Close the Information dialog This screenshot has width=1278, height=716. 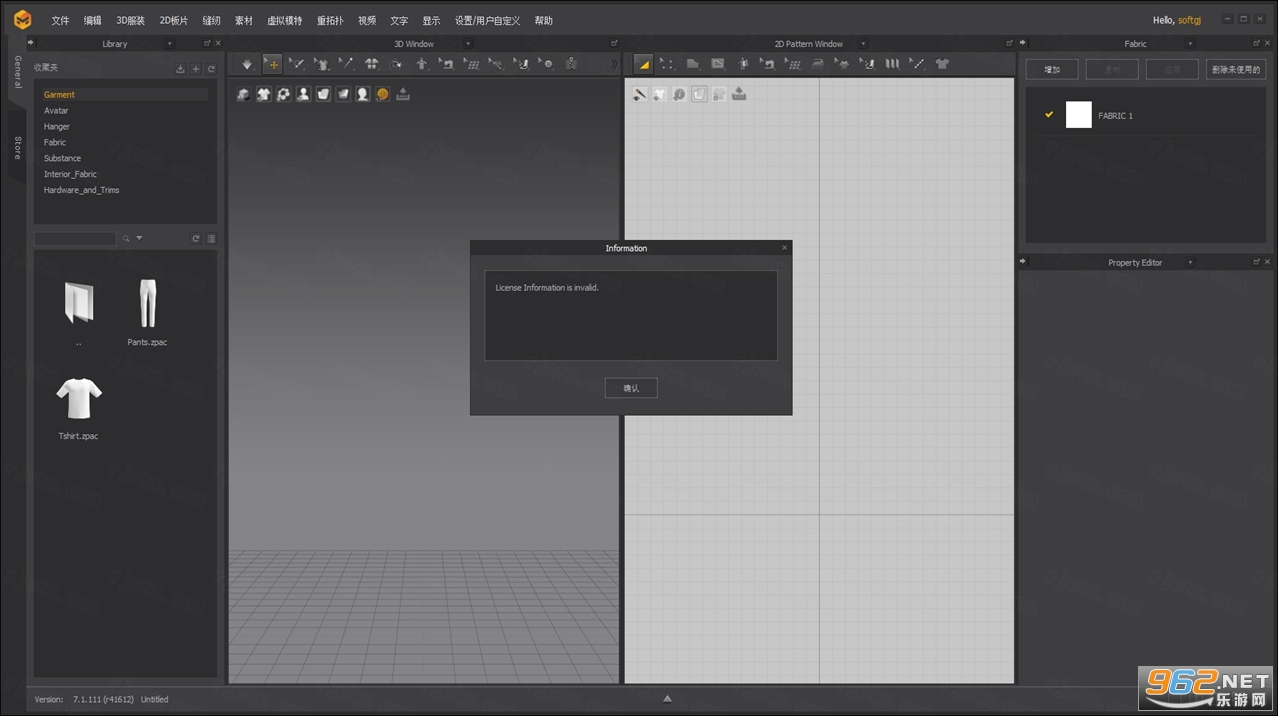(x=784, y=247)
